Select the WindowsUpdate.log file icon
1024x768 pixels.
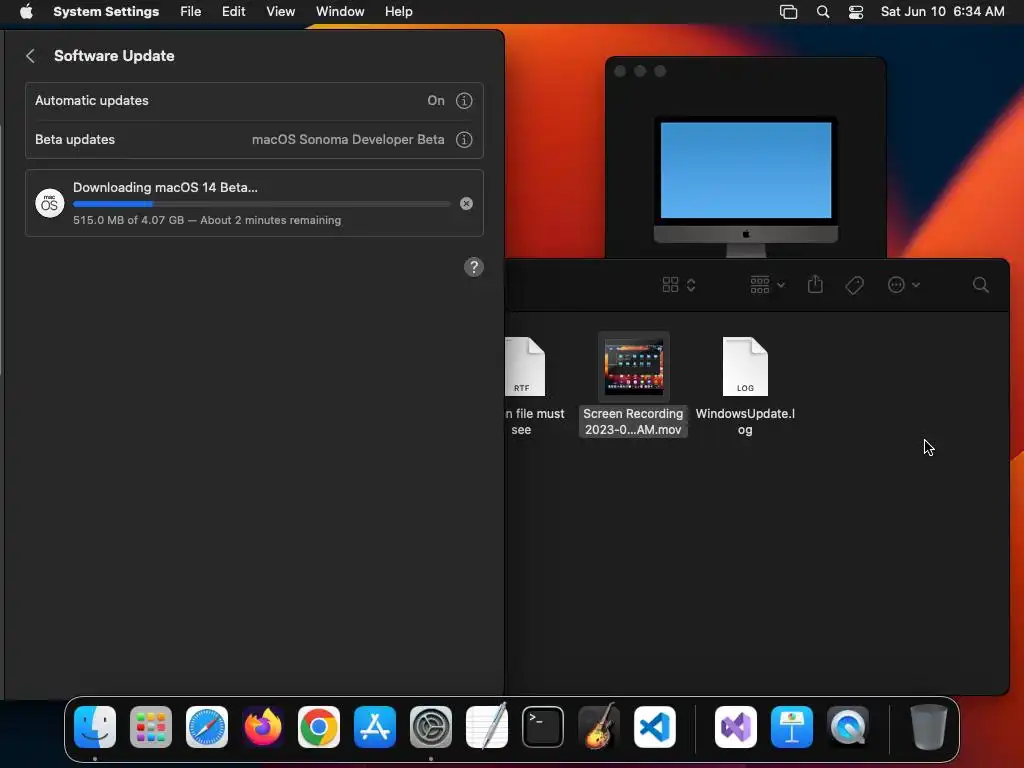point(745,366)
